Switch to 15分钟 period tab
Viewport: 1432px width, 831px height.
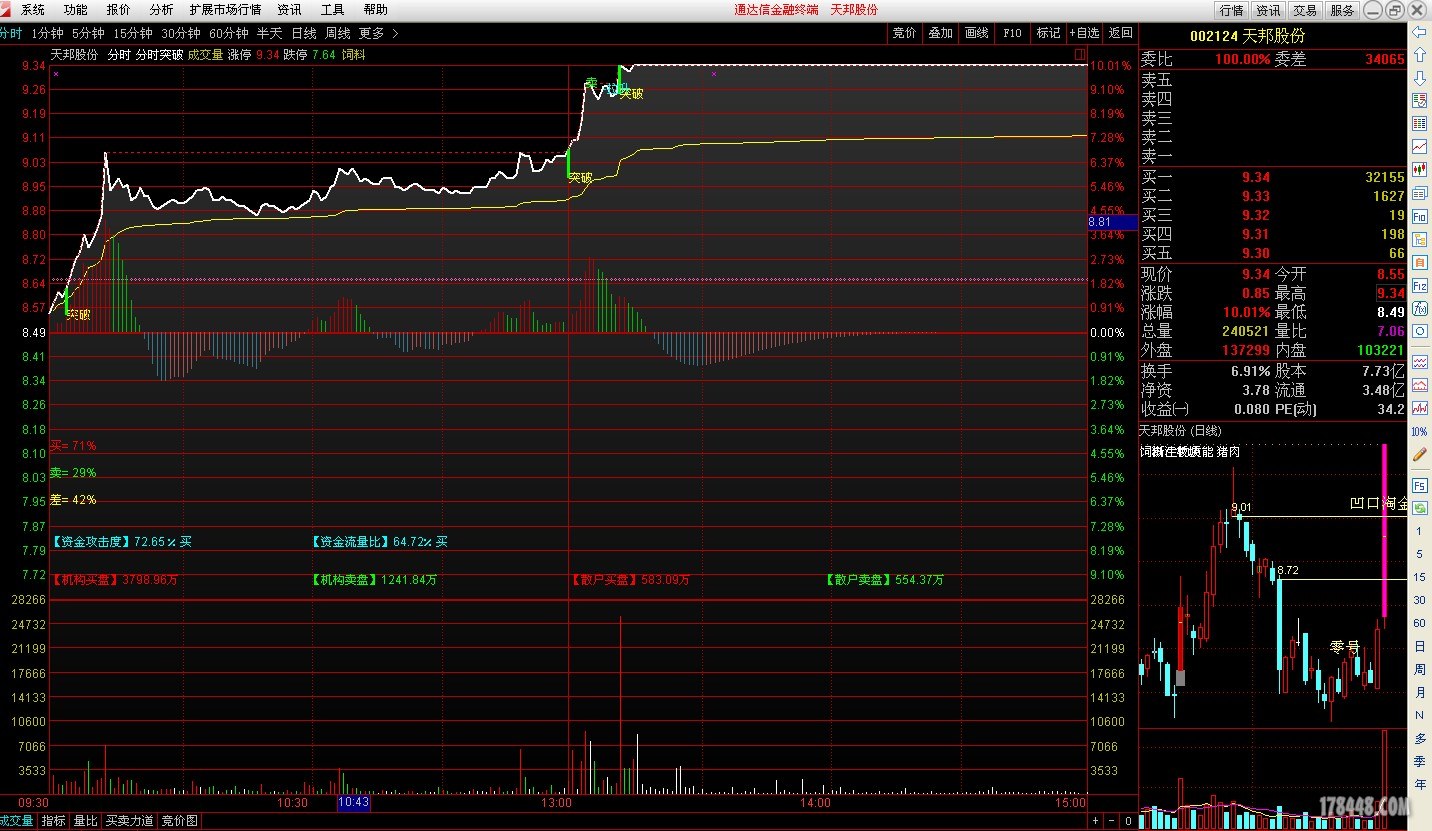pyautogui.click(x=133, y=33)
